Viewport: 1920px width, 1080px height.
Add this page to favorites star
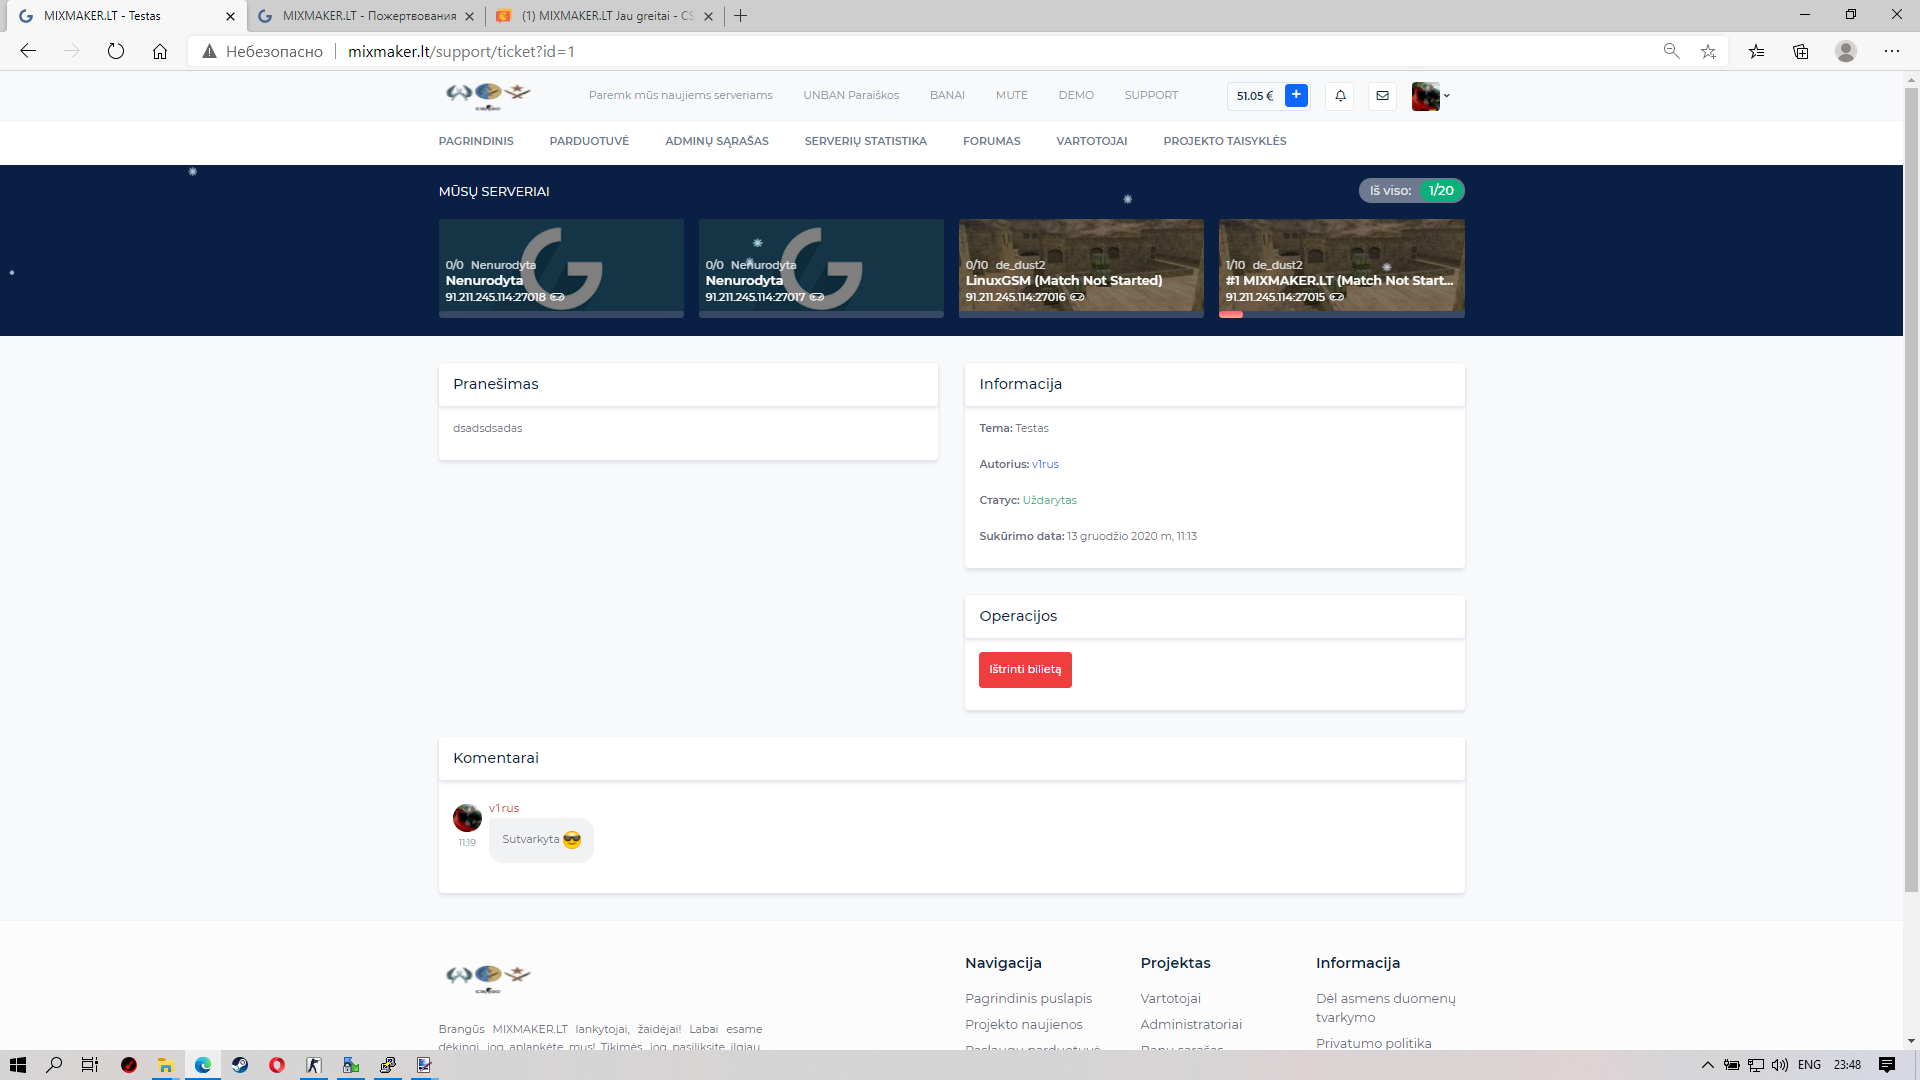(1708, 51)
